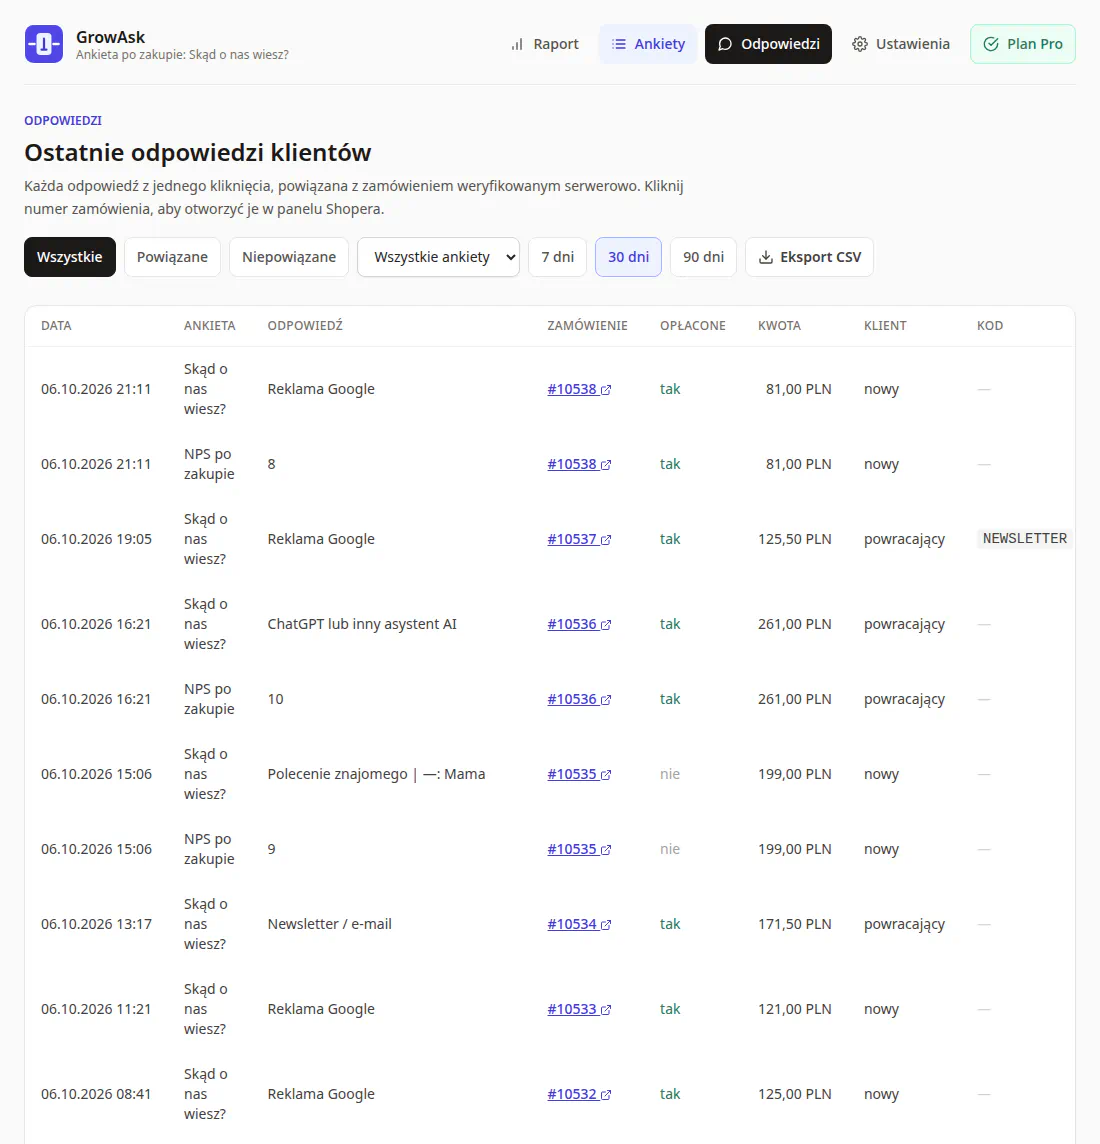1100x1144 pixels.
Task: Click the answer 'Newsletter / e-mail'
Action: coord(330,924)
